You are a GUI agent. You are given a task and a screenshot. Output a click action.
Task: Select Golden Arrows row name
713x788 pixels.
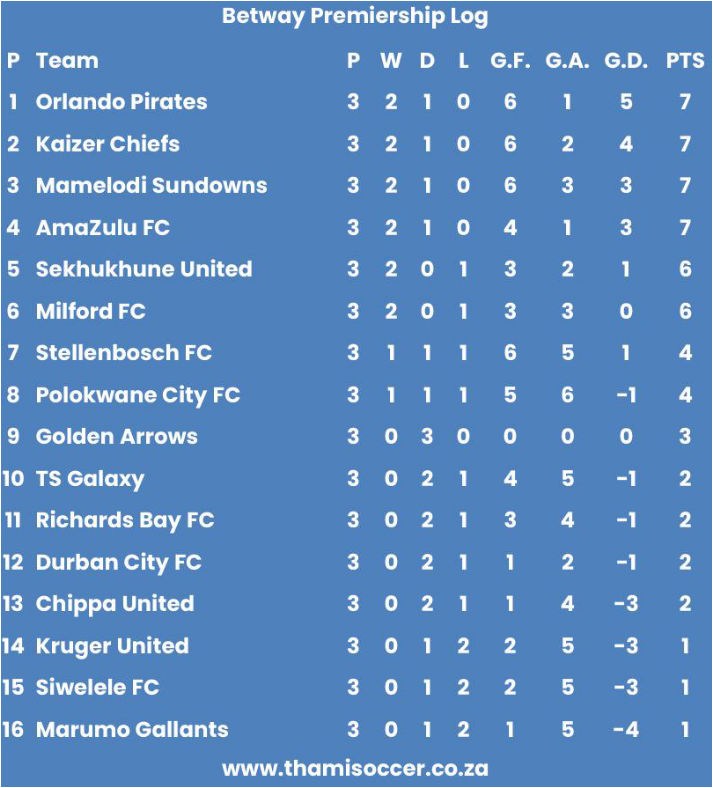pyautogui.click(x=117, y=437)
